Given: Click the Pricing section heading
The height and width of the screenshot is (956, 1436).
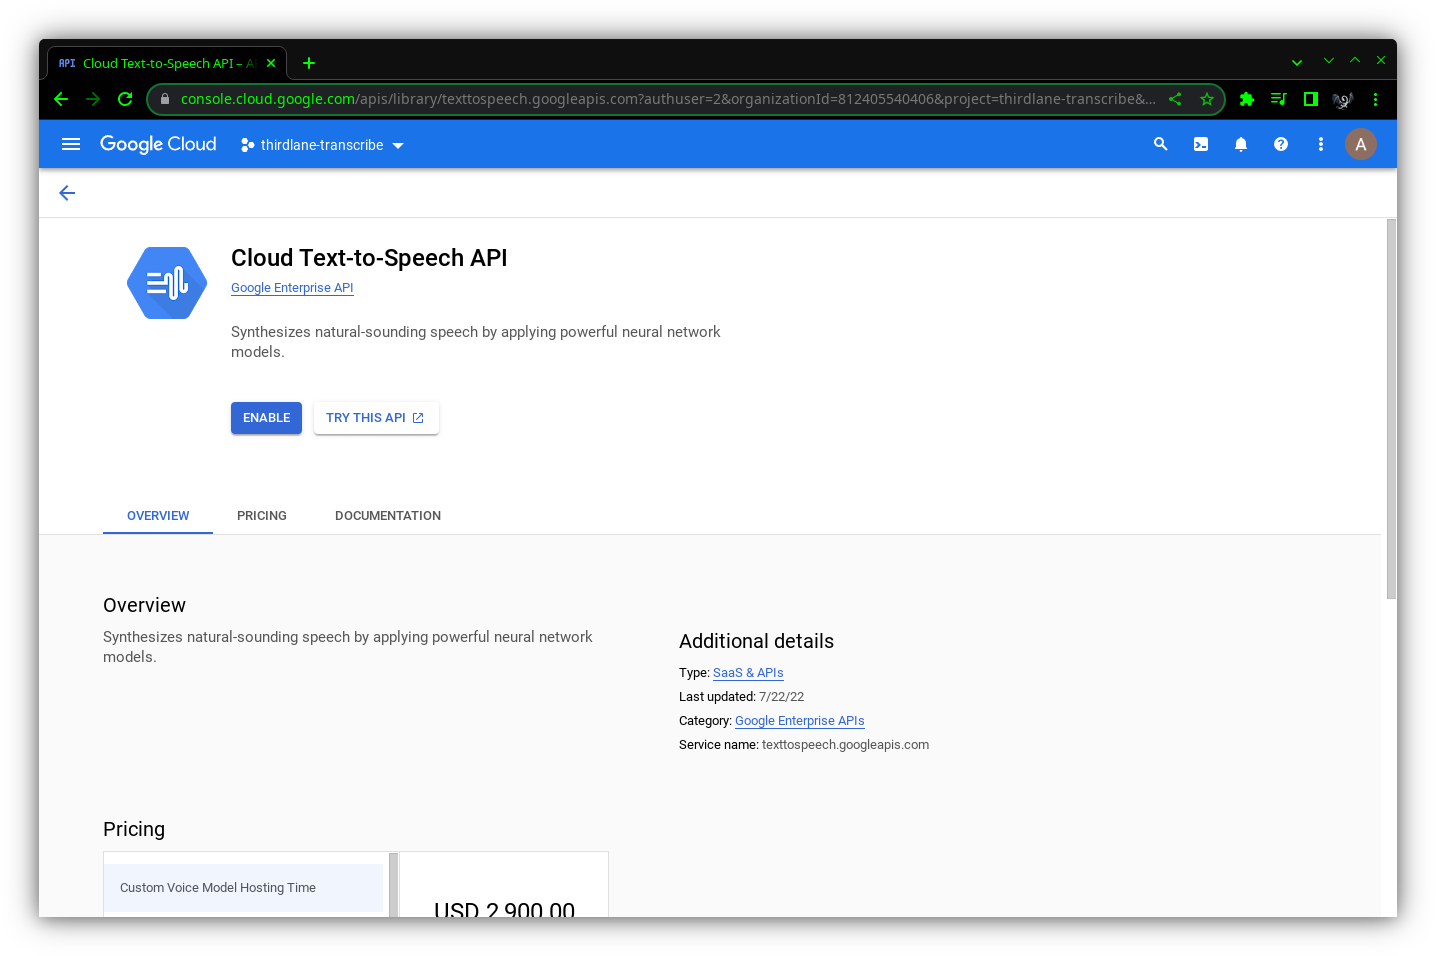Looking at the screenshot, I should 134,829.
